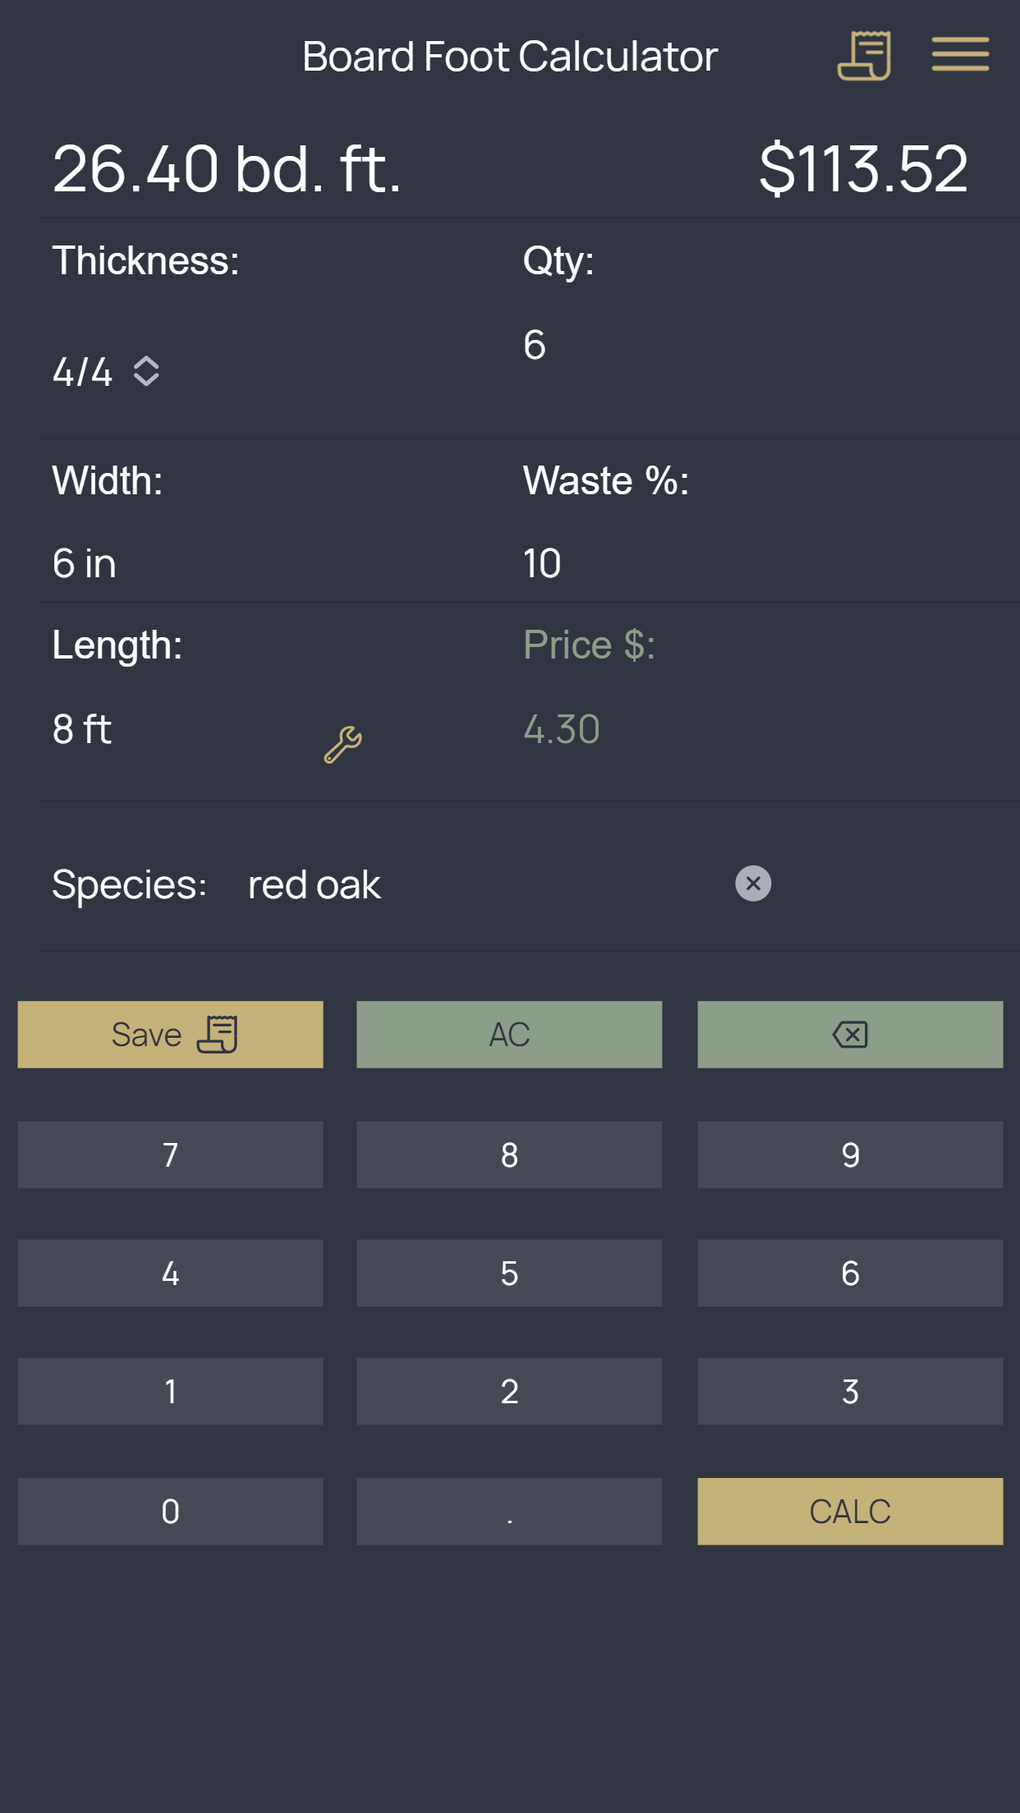Click the wrench icon beside Length
Screen dimensions: 1020x1813
pyautogui.click(x=343, y=745)
